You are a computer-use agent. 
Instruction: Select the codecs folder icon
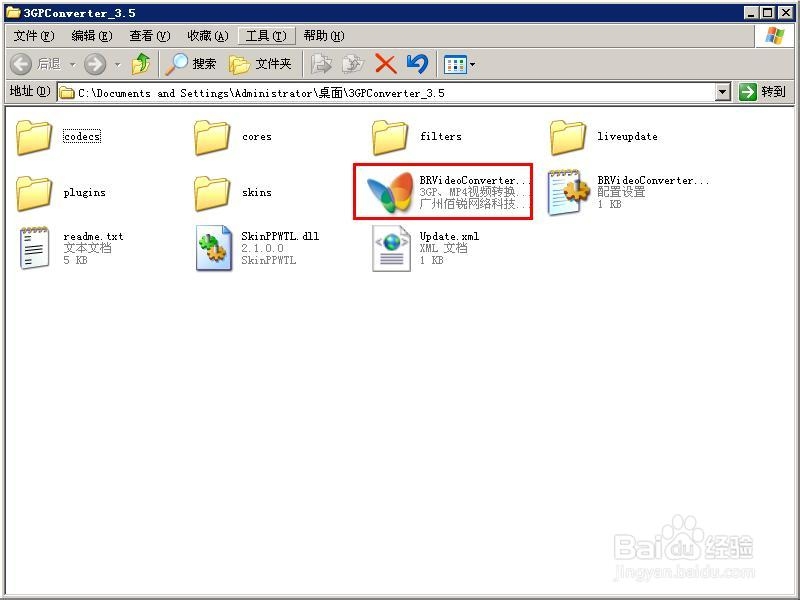pyautogui.click(x=34, y=137)
